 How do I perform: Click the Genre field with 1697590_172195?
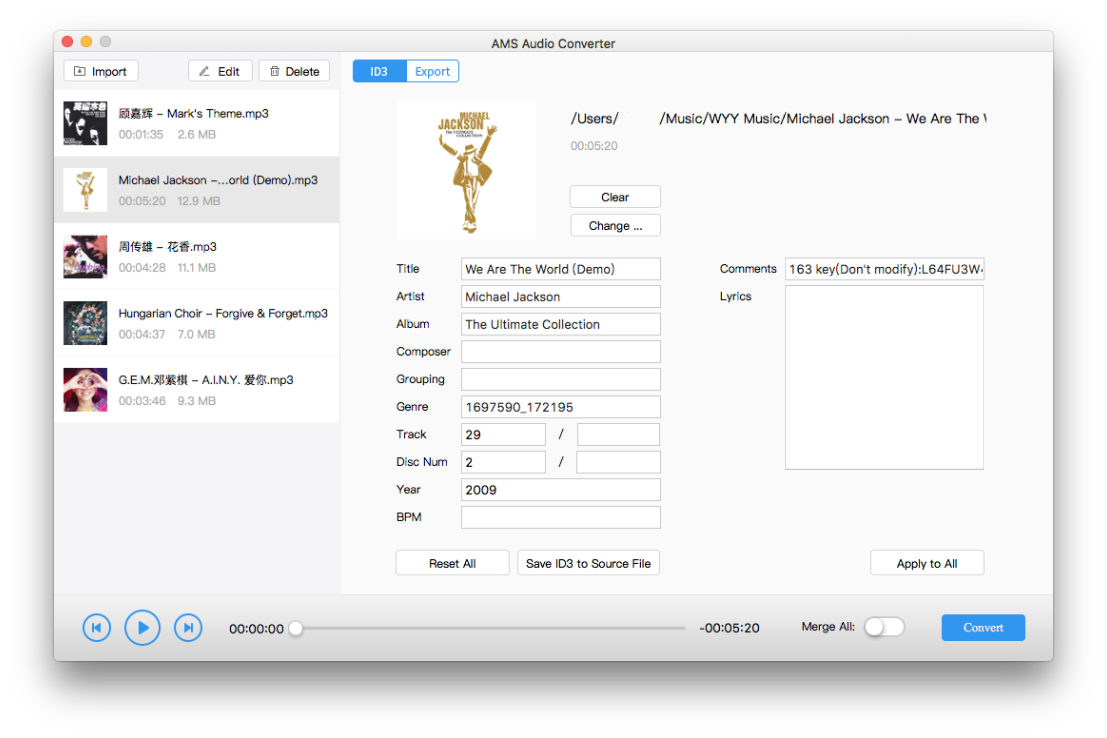click(561, 407)
